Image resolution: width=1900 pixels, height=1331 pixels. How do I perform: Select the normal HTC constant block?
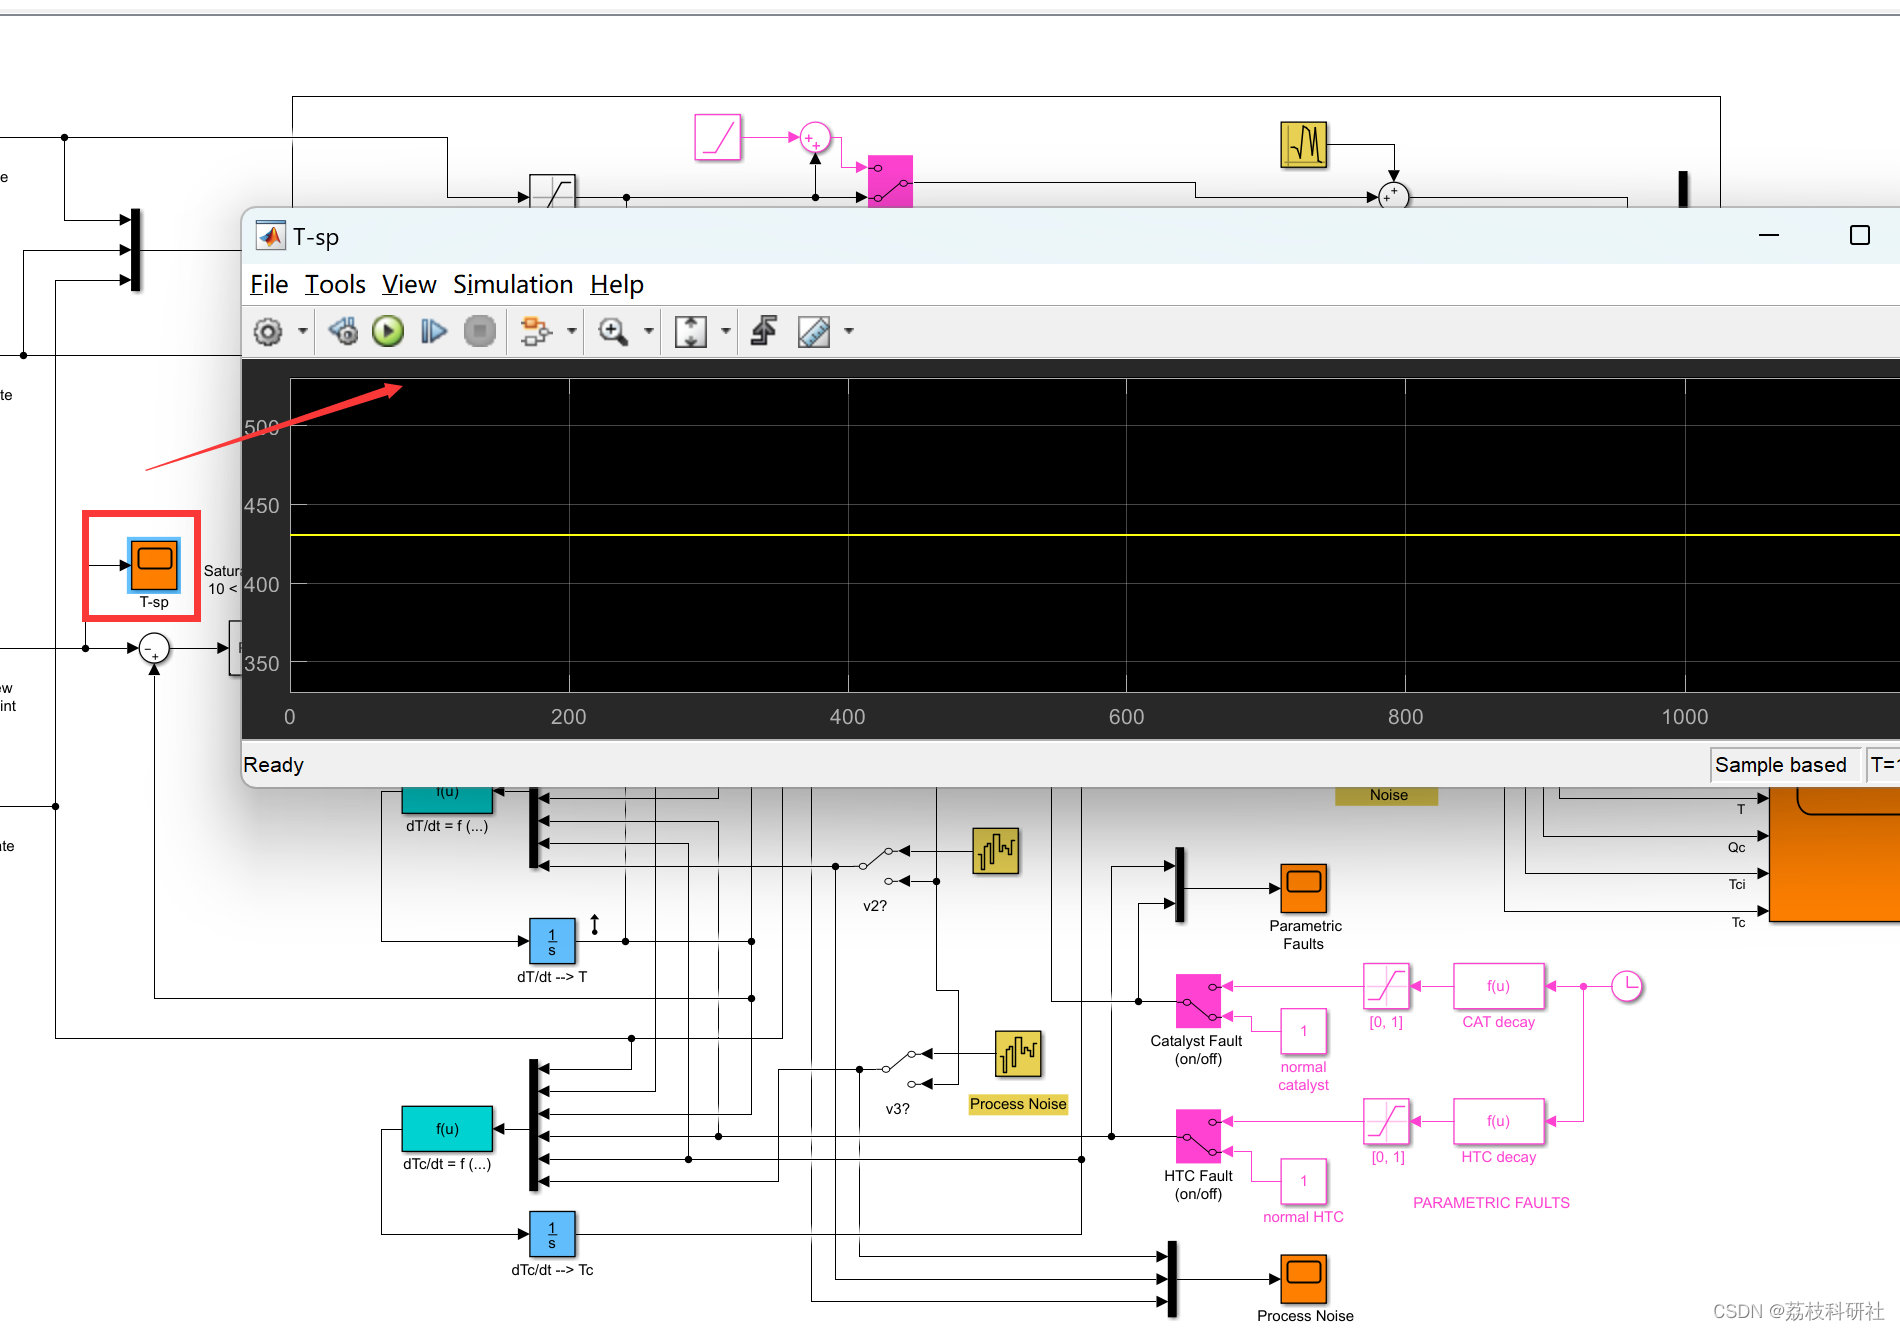click(1304, 1181)
